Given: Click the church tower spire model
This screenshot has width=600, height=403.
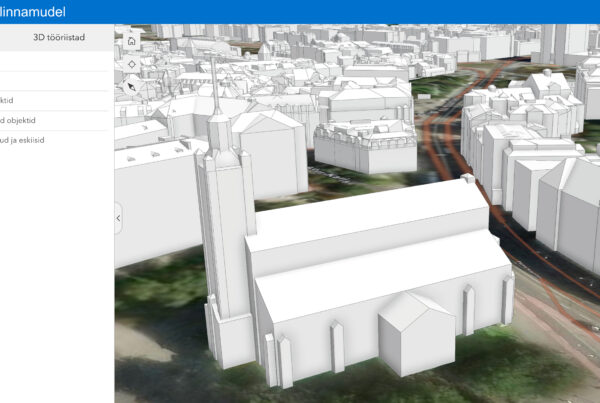Looking at the screenshot, I should click(214, 100).
